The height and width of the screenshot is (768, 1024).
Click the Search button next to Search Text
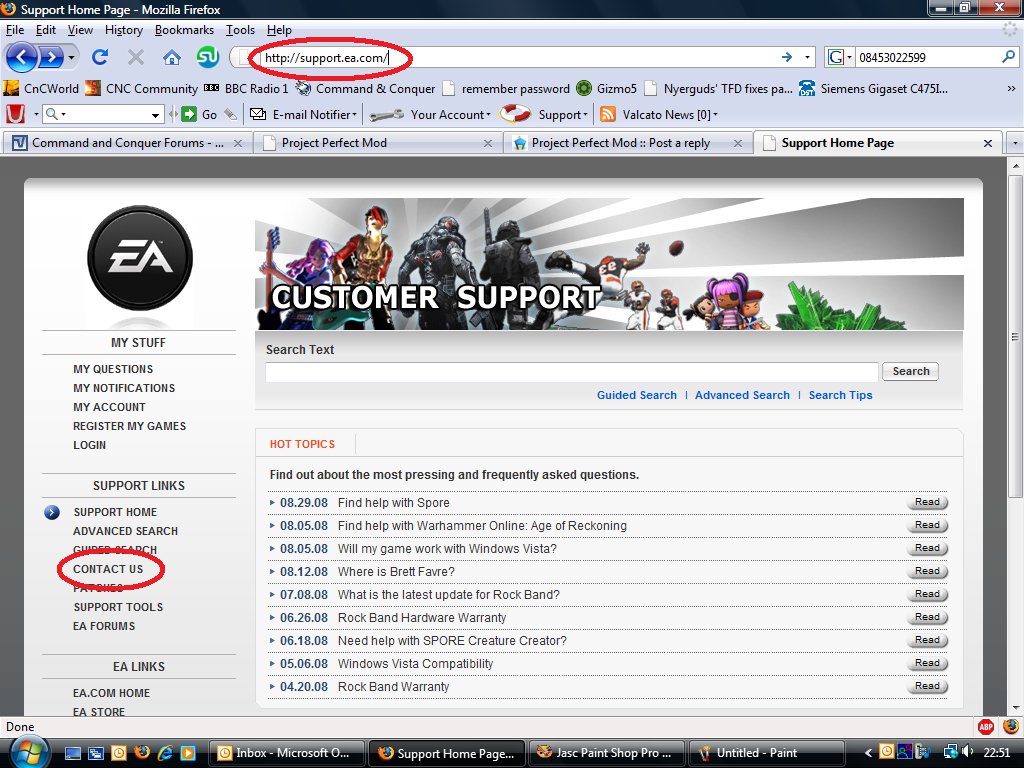[x=910, y=371]
